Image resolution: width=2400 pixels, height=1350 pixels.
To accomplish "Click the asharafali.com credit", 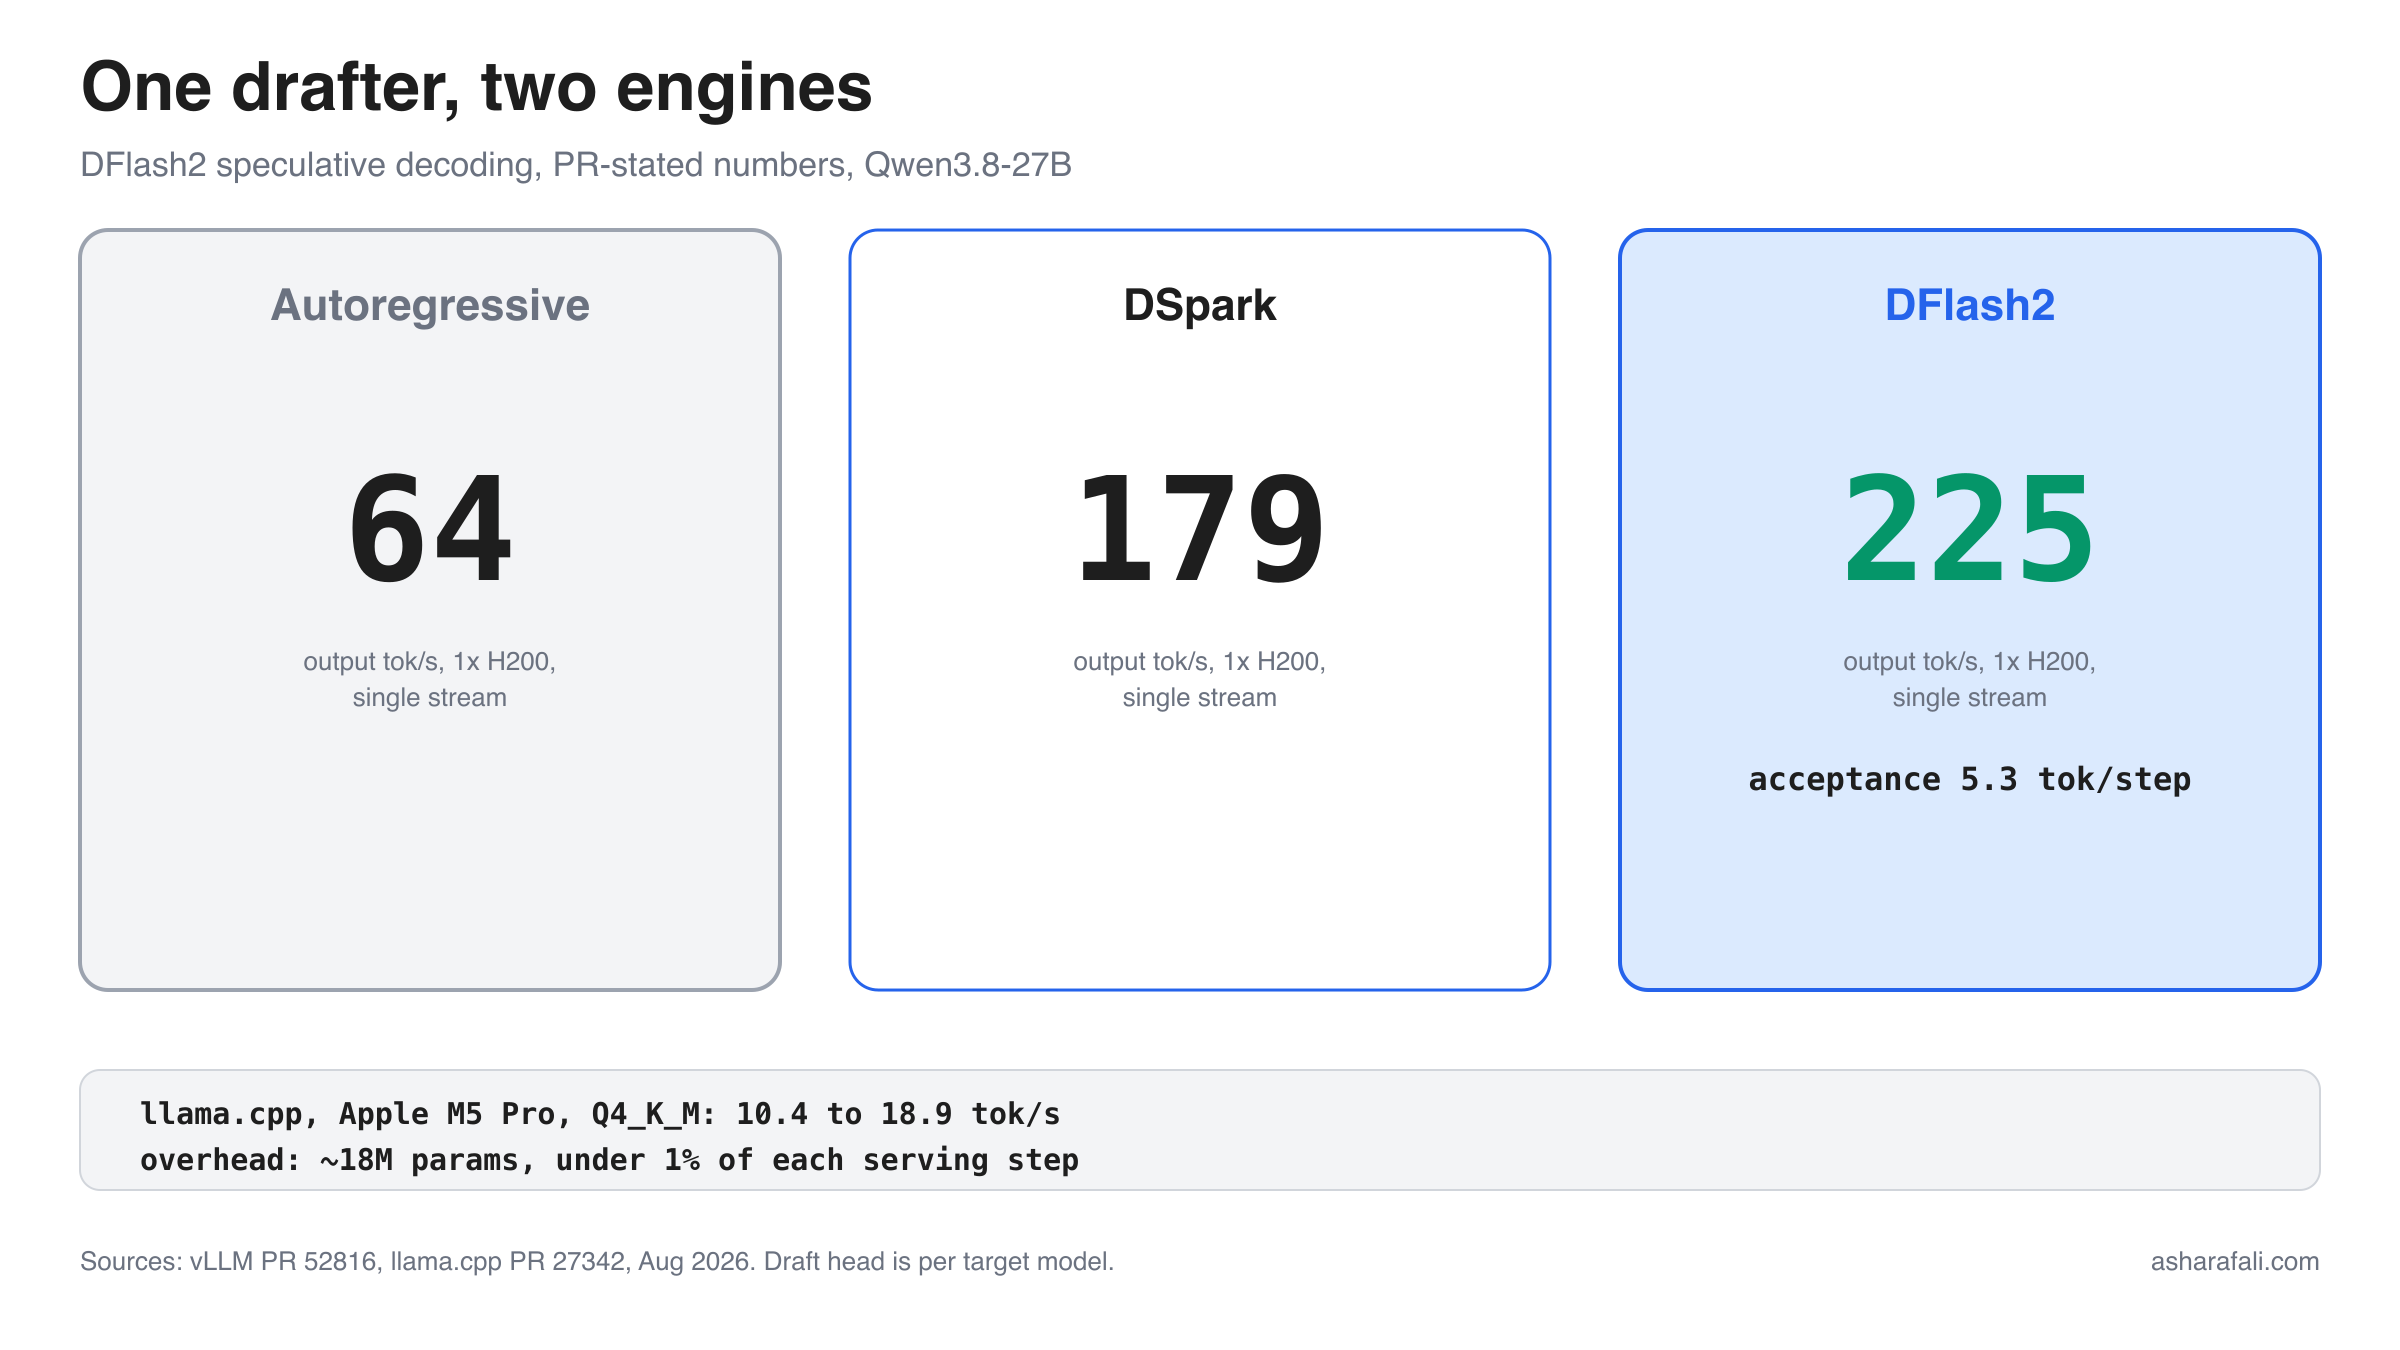I will (x=2235, y=1261).
